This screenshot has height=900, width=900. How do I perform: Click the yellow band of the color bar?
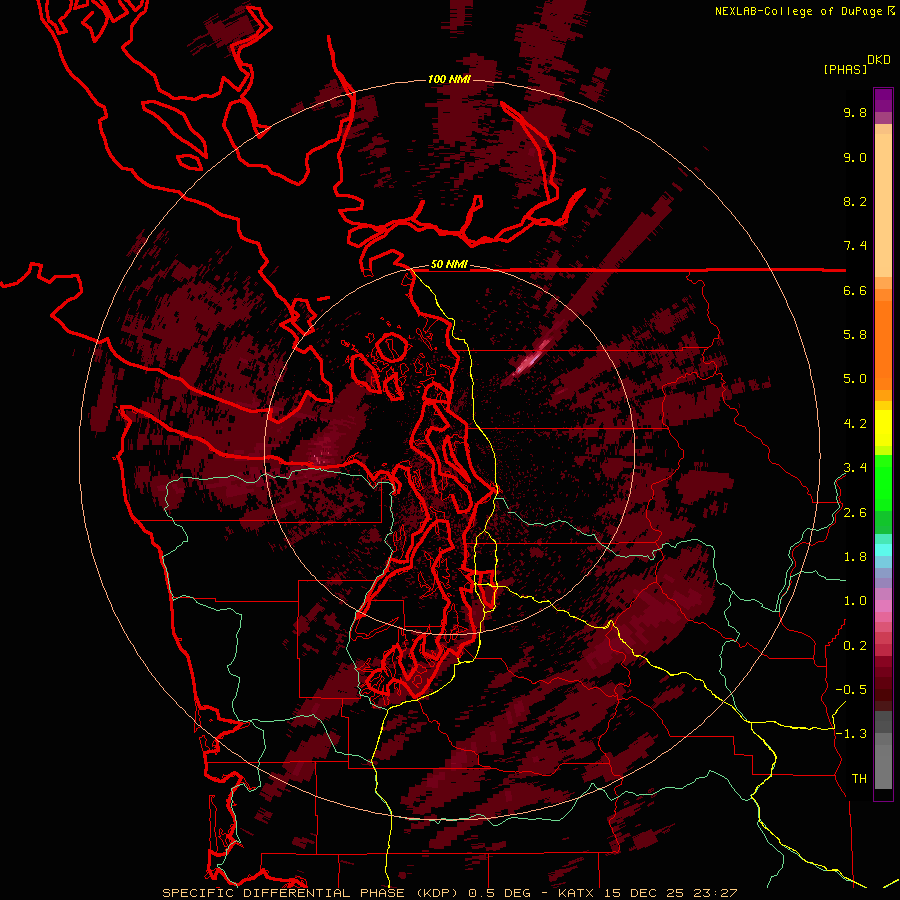[883, 428]
